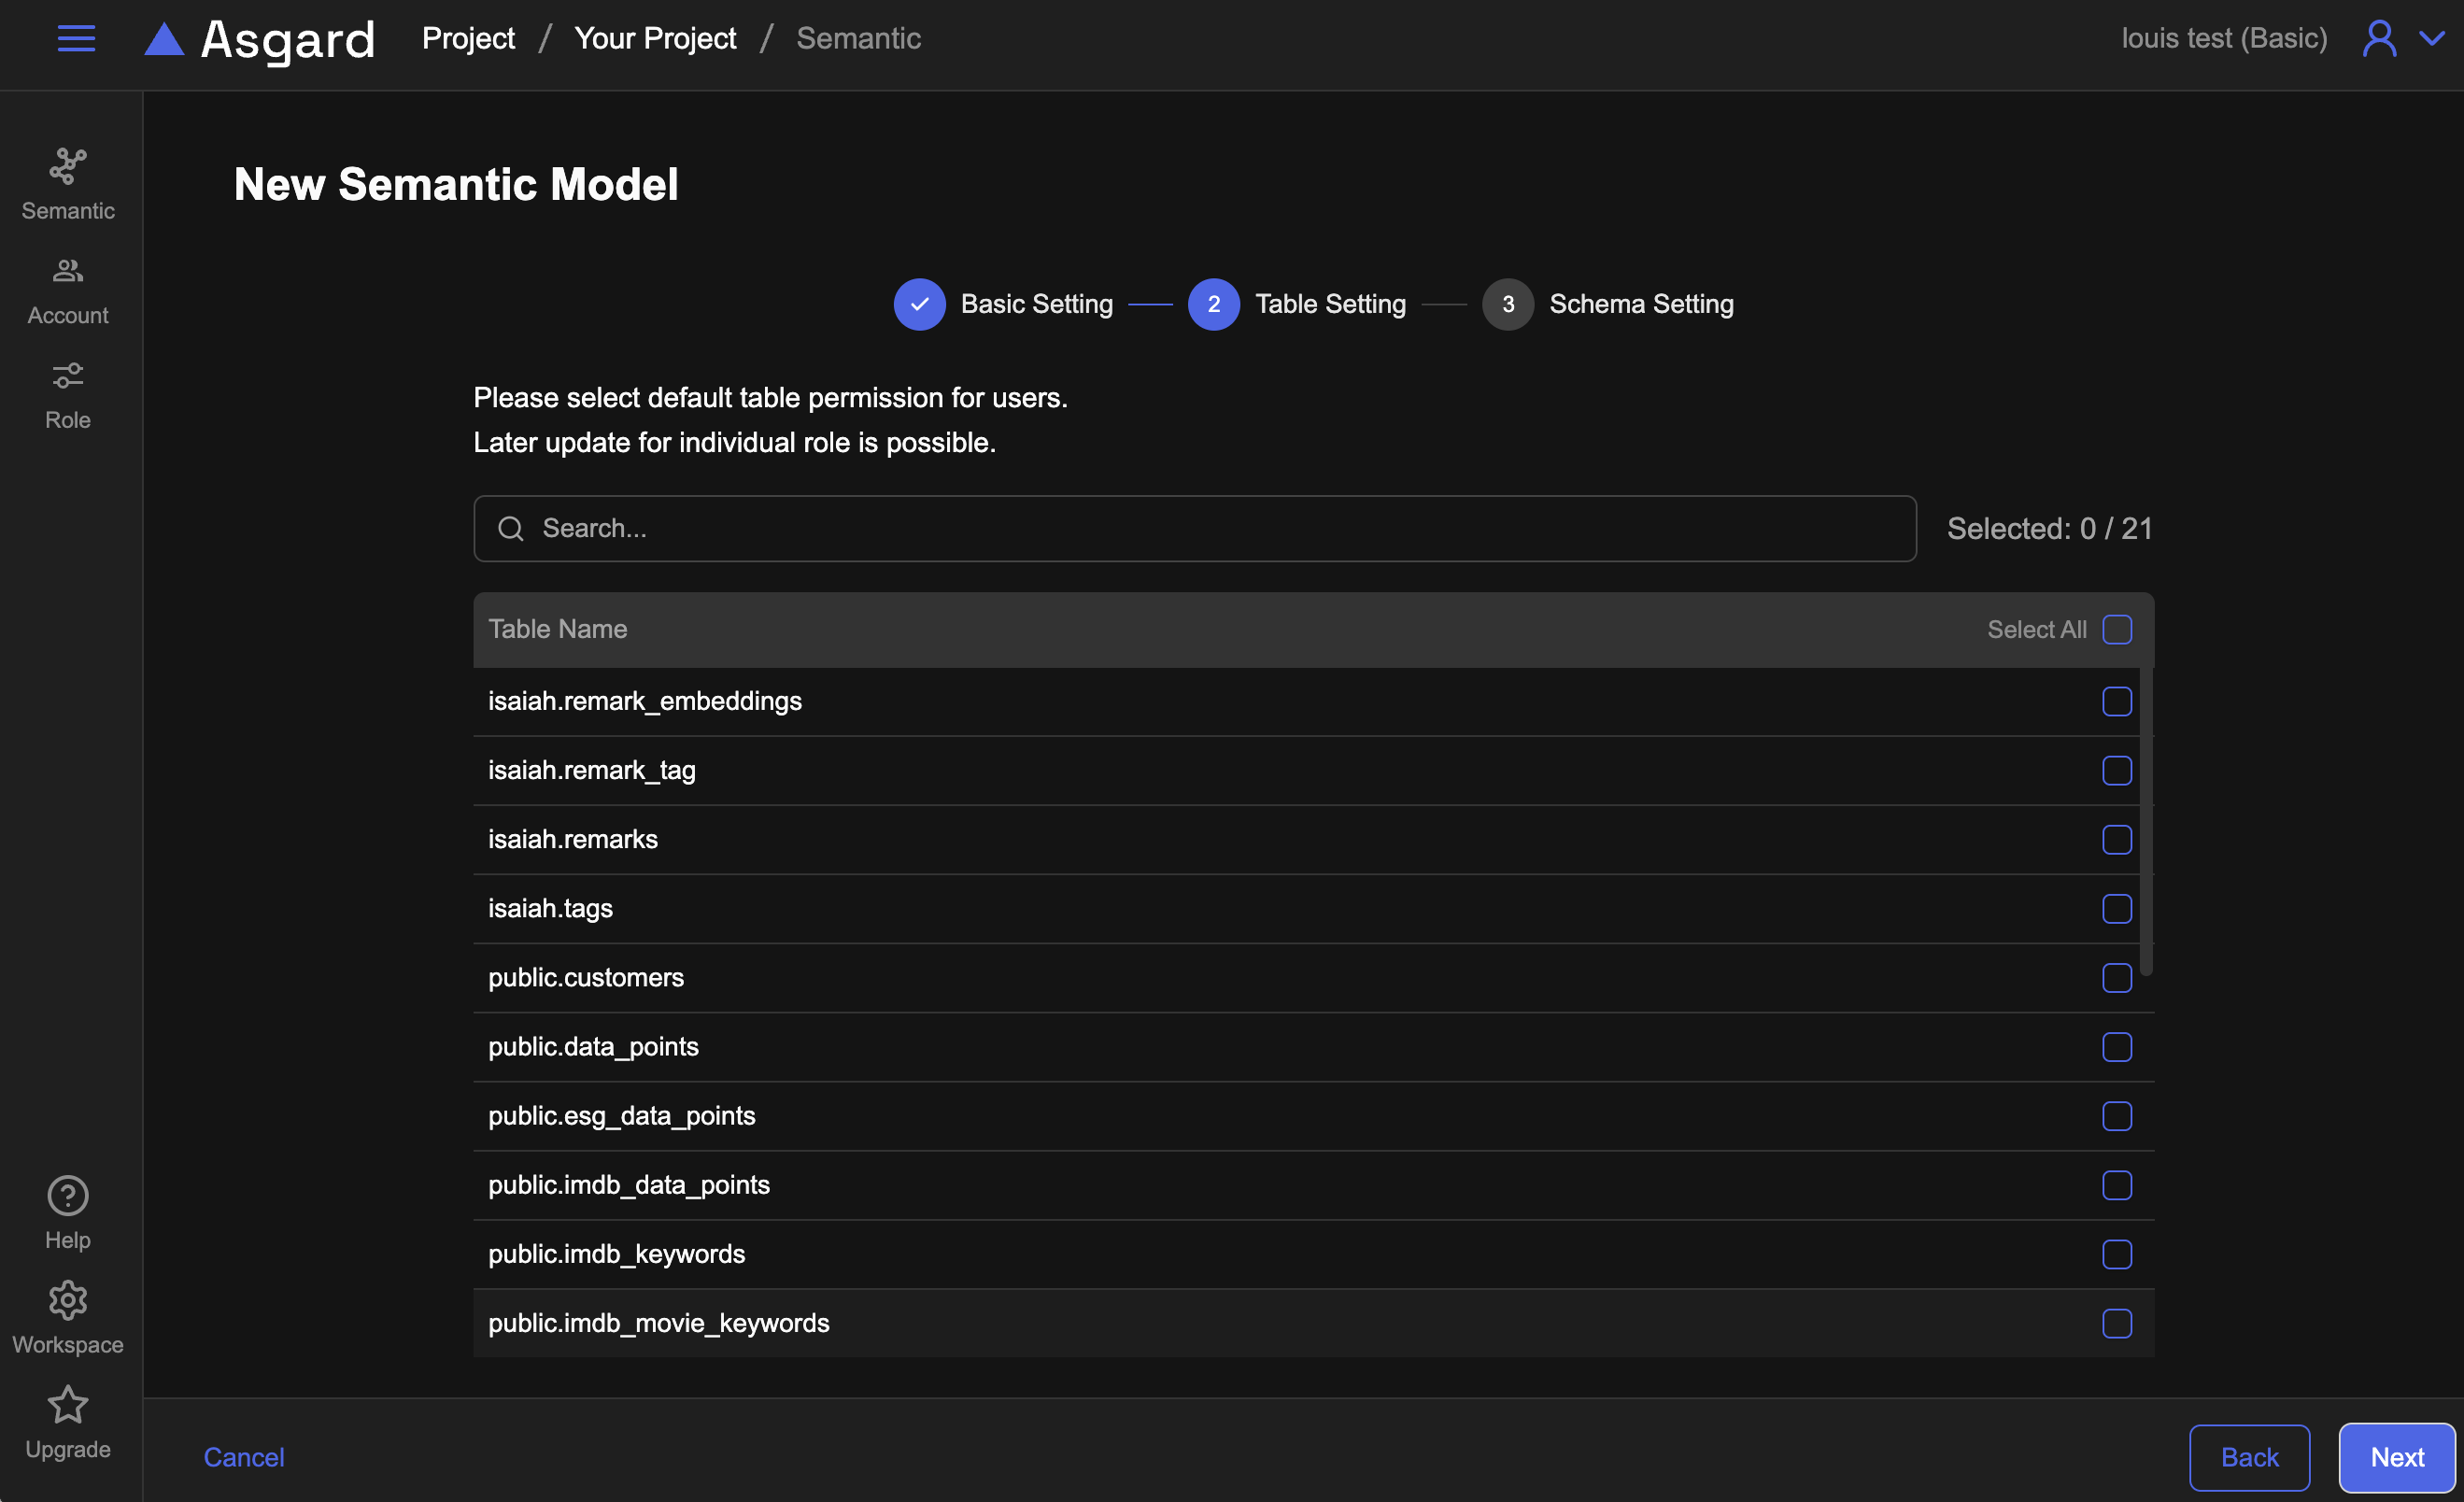Open the Help question mark icon
This screenshot has width=2464, height=1502.
68,1196
